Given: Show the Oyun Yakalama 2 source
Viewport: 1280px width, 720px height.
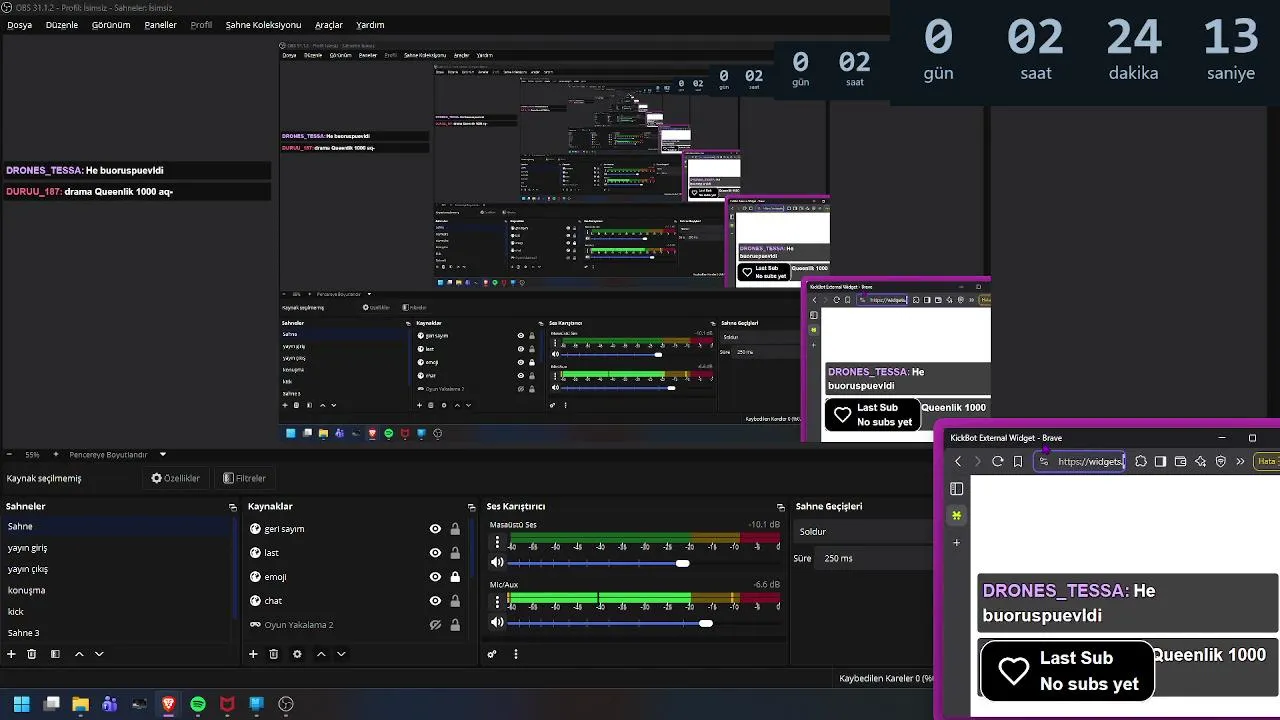Looking at the screenshot, I should [x=435, y=625].
